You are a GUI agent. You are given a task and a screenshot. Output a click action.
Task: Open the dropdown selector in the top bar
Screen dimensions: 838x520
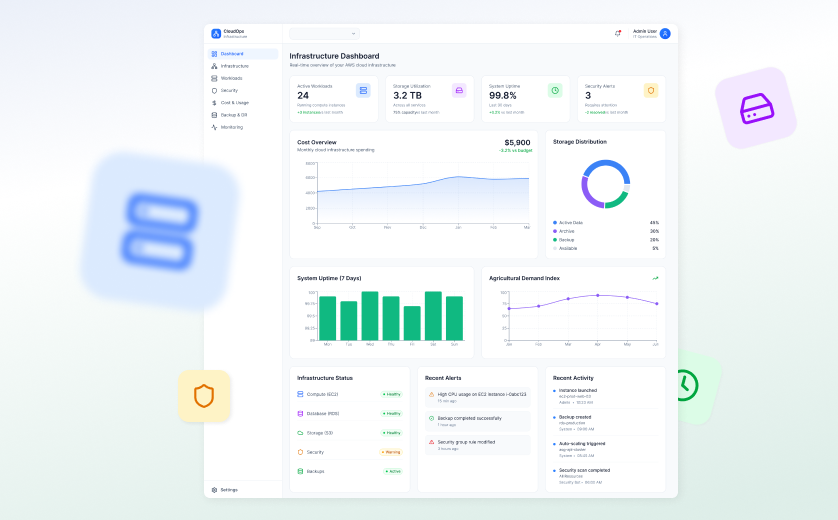click(324, 34)
